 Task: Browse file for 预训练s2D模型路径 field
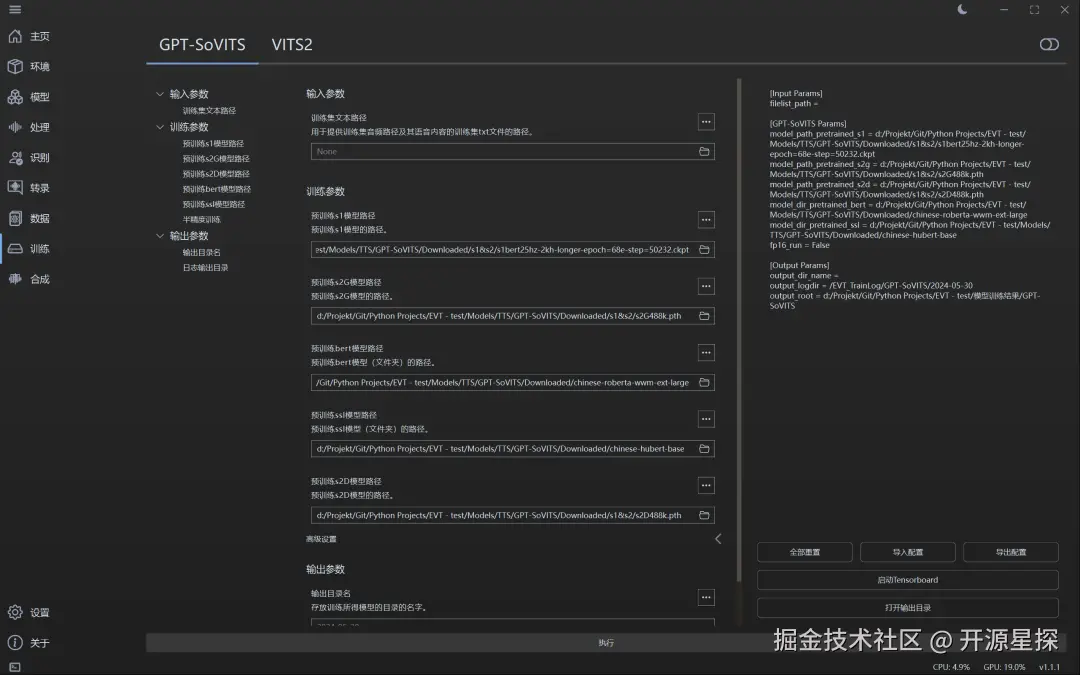coord(704,515)
